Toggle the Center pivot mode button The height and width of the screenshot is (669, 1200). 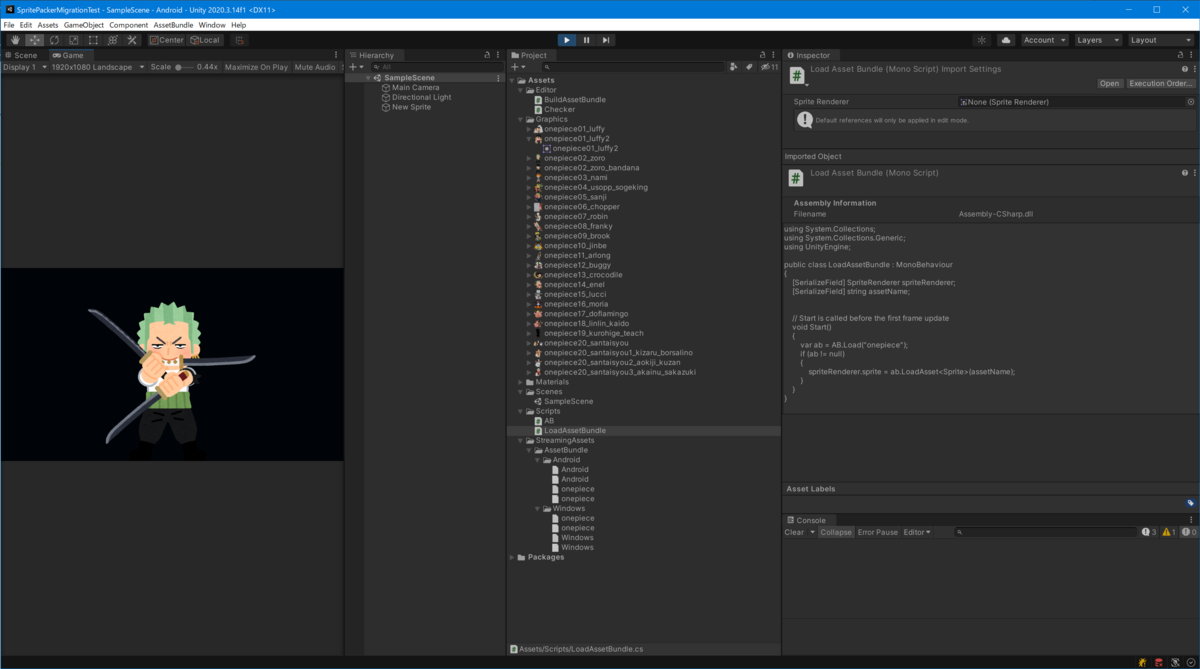coord(168,40)
